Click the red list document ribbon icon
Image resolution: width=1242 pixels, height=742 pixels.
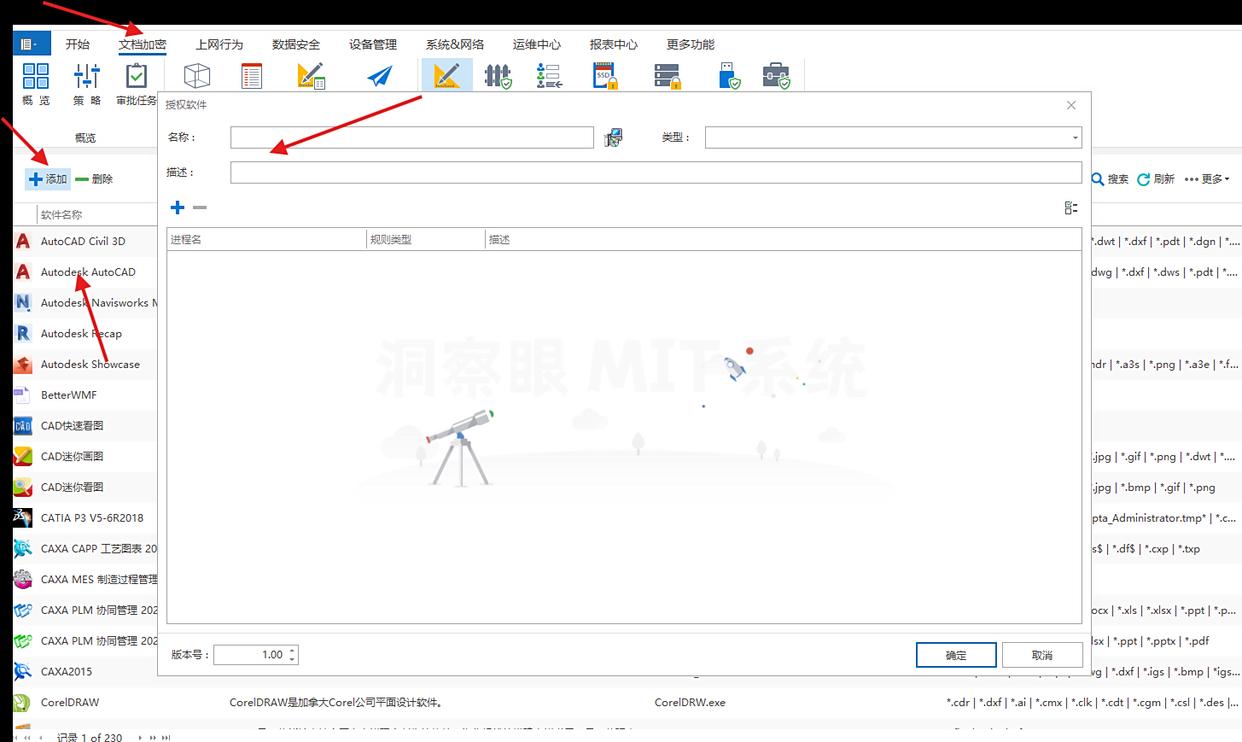point(252,76)
